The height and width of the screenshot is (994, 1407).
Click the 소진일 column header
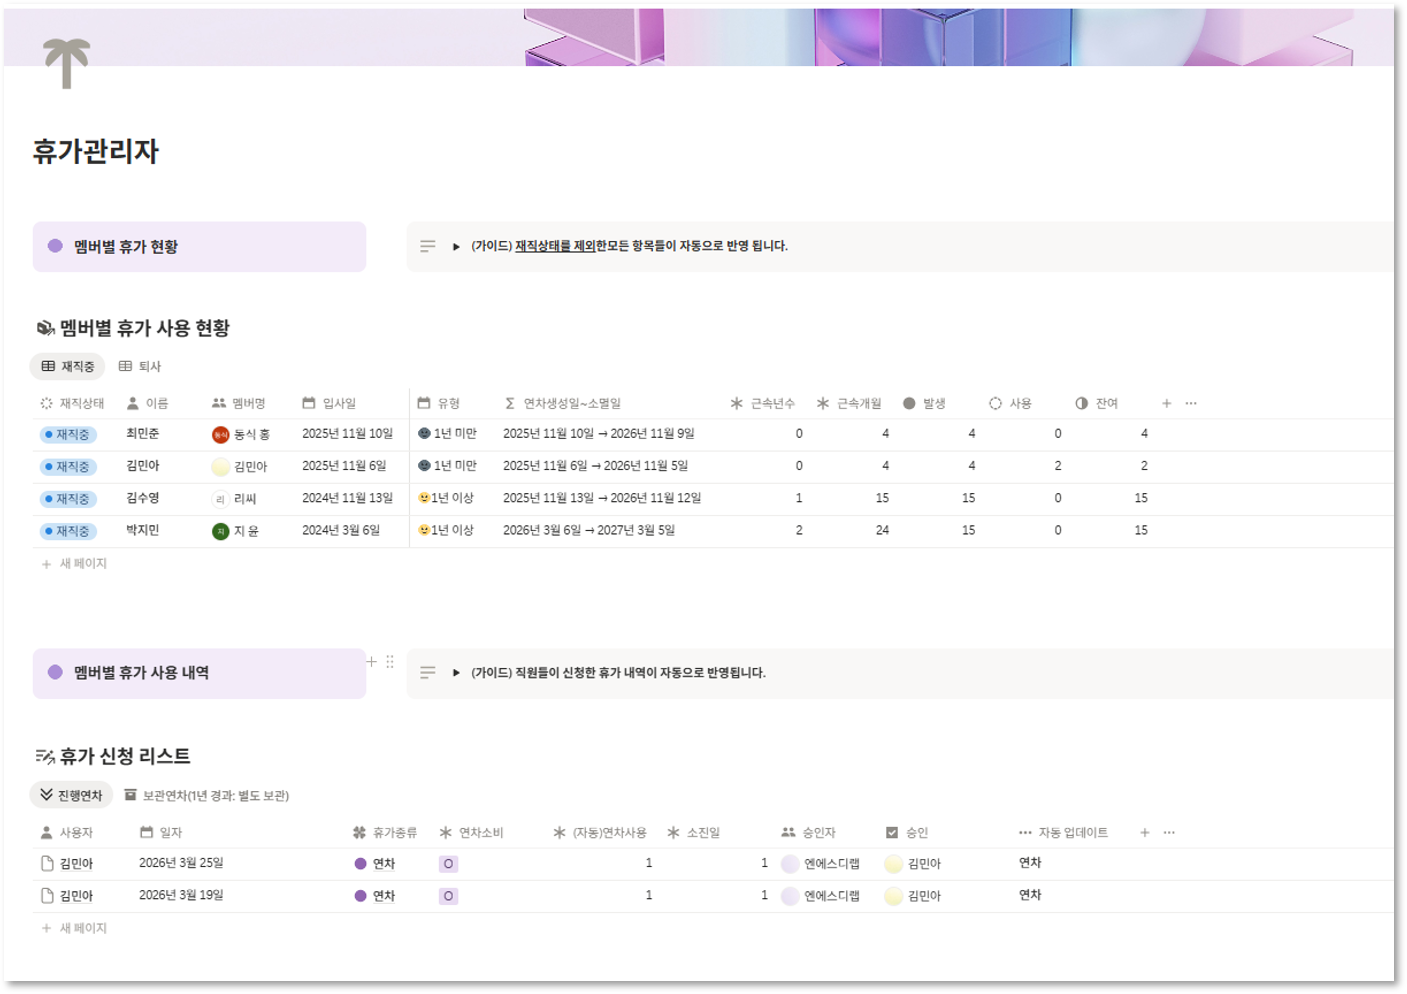coord(693,833)
